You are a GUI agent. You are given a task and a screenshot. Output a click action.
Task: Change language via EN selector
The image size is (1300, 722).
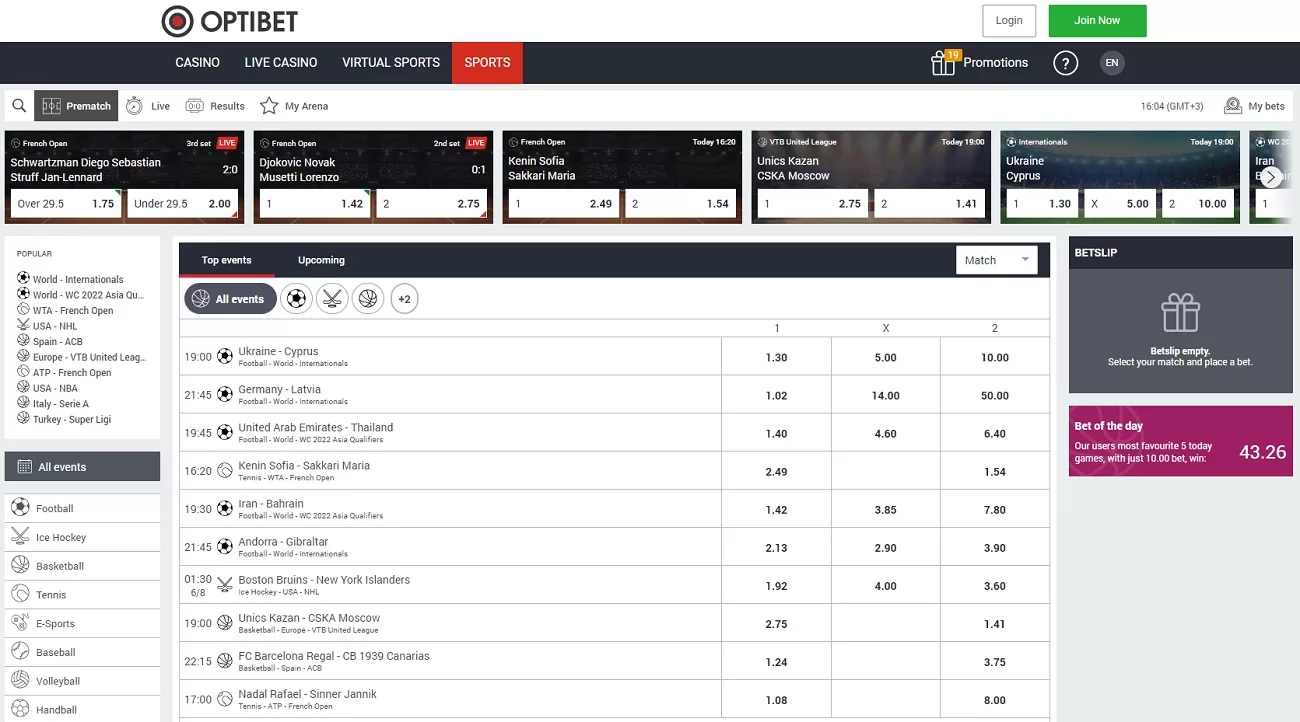1112,63
